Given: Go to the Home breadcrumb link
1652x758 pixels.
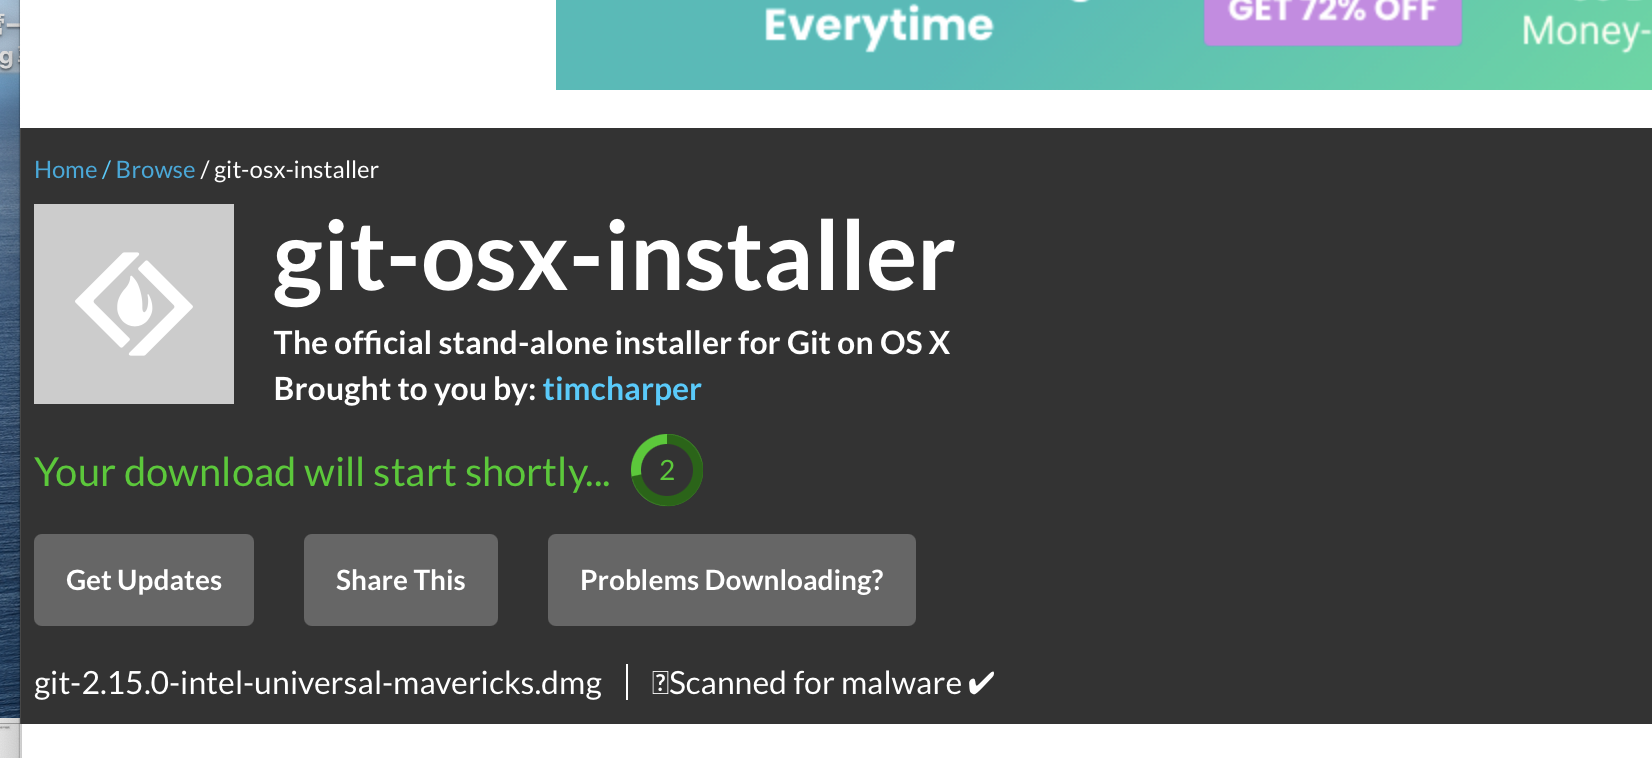Looking at the screenshot, I should (65, 170).
